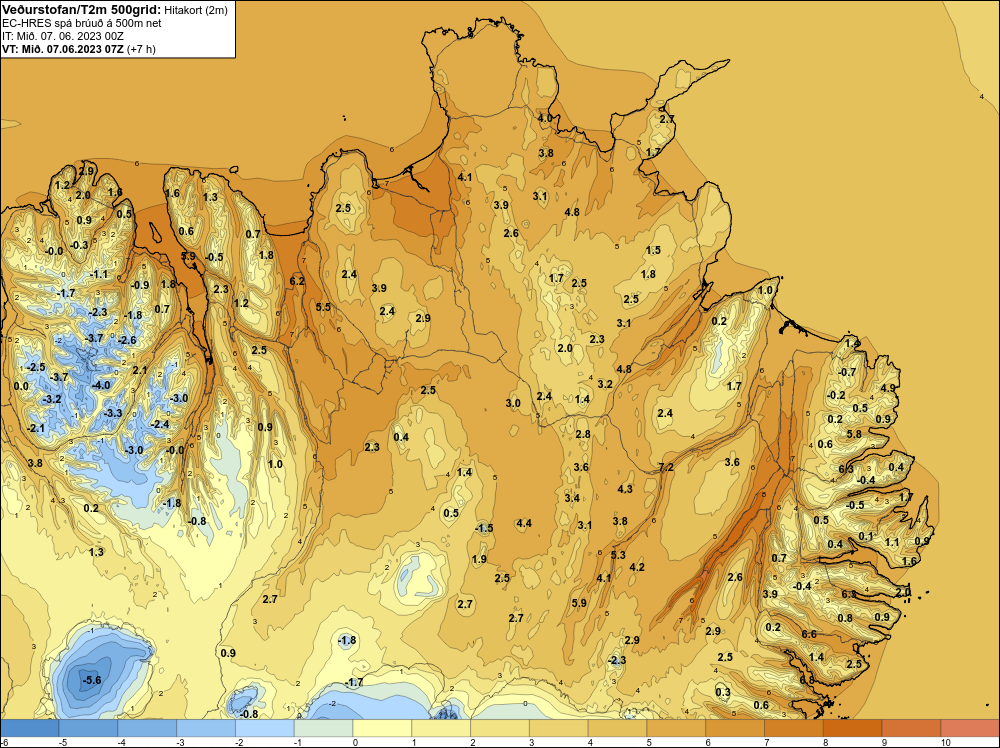Select the legend color segment between 4 and 5
Screen dimensions: 1000x748
pyautogui.click(x=617, y=728)
